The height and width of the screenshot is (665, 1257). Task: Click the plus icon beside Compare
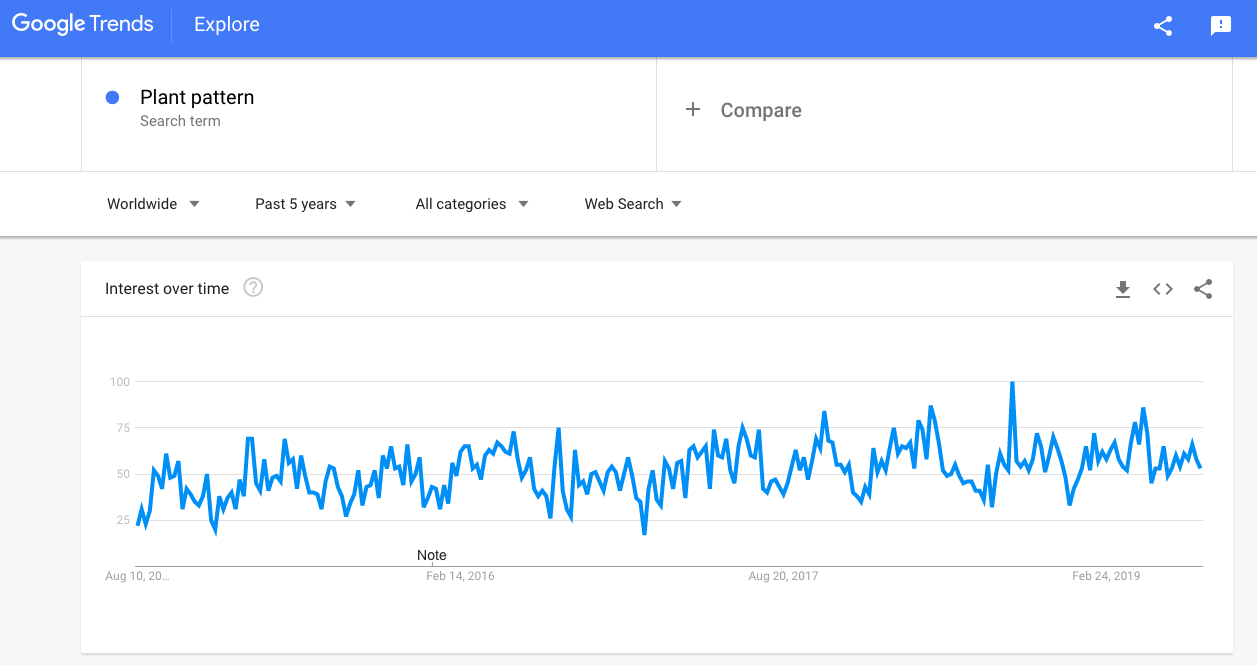[693, 110]
